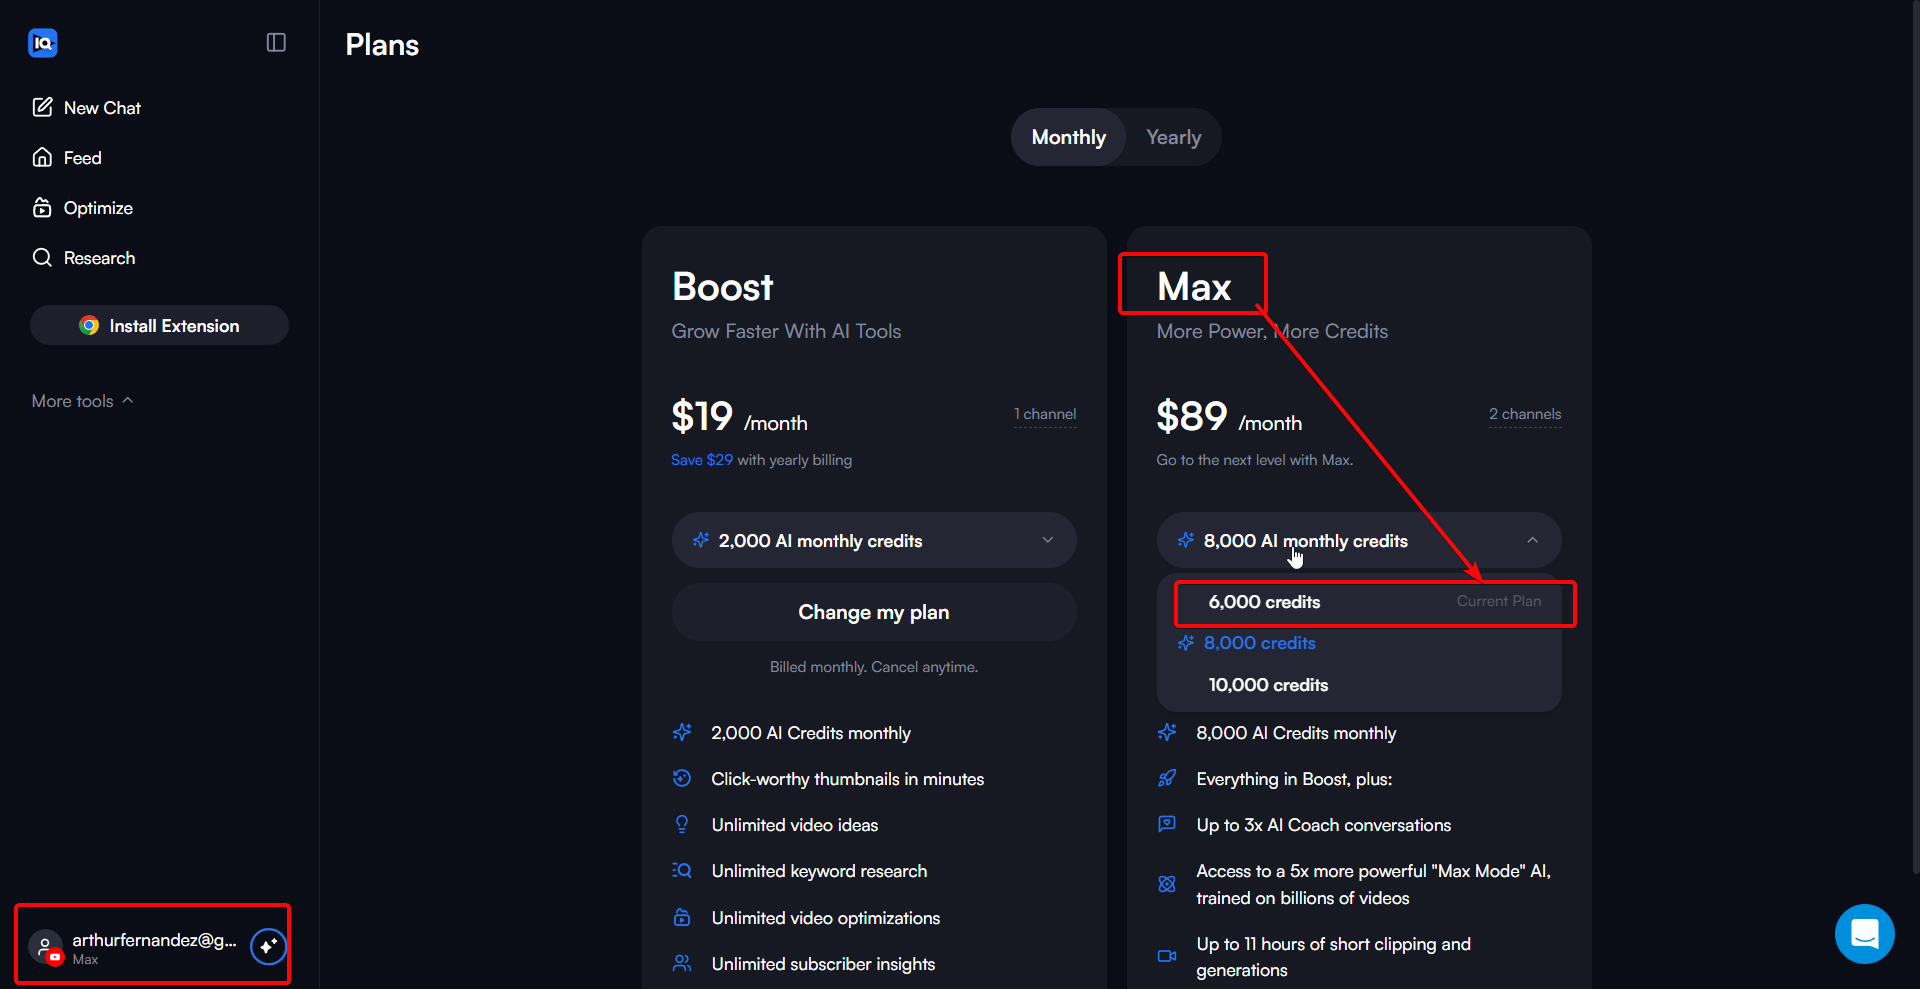
Task: Switch billing to Yearly
Action: 1173,137
